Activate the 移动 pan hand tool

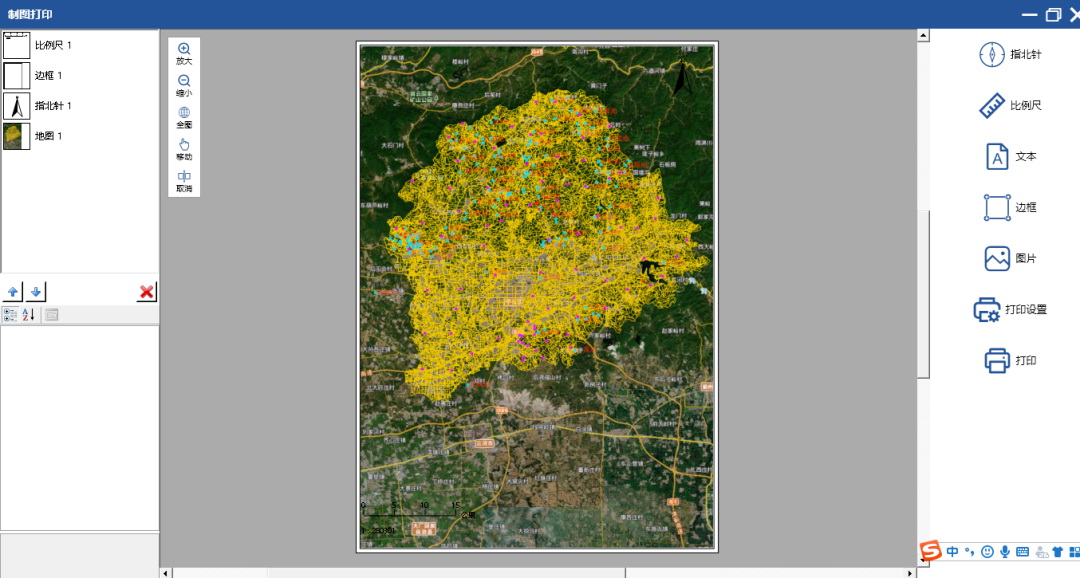(184, 149)
